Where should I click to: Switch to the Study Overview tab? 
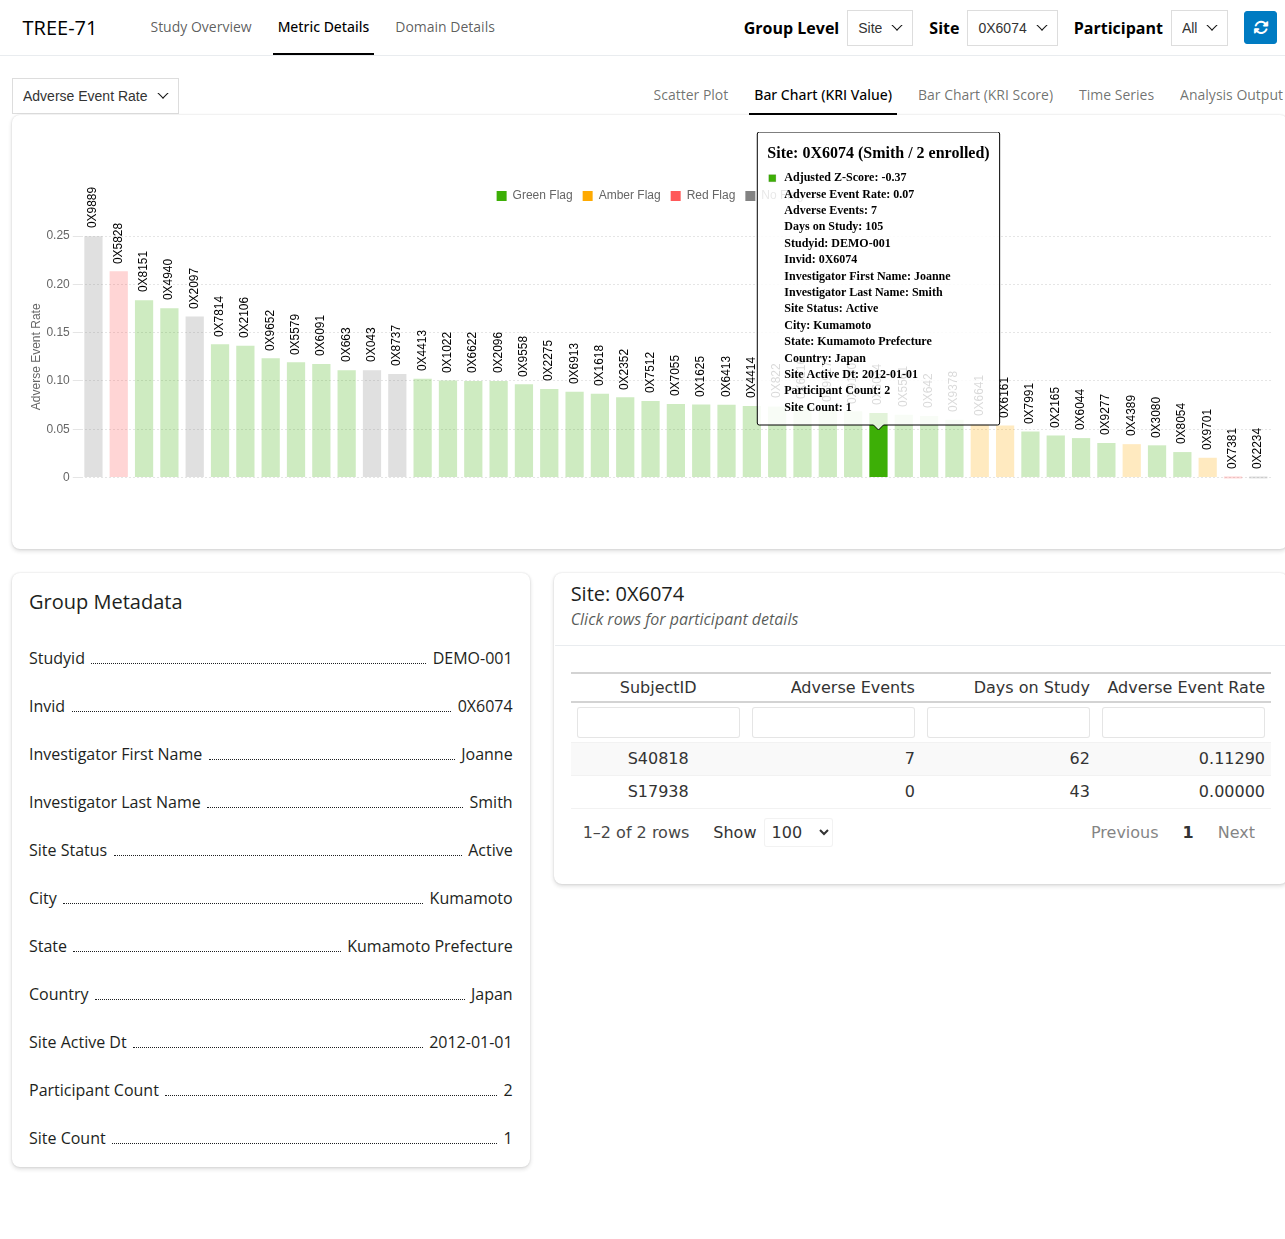pos(201,27)
